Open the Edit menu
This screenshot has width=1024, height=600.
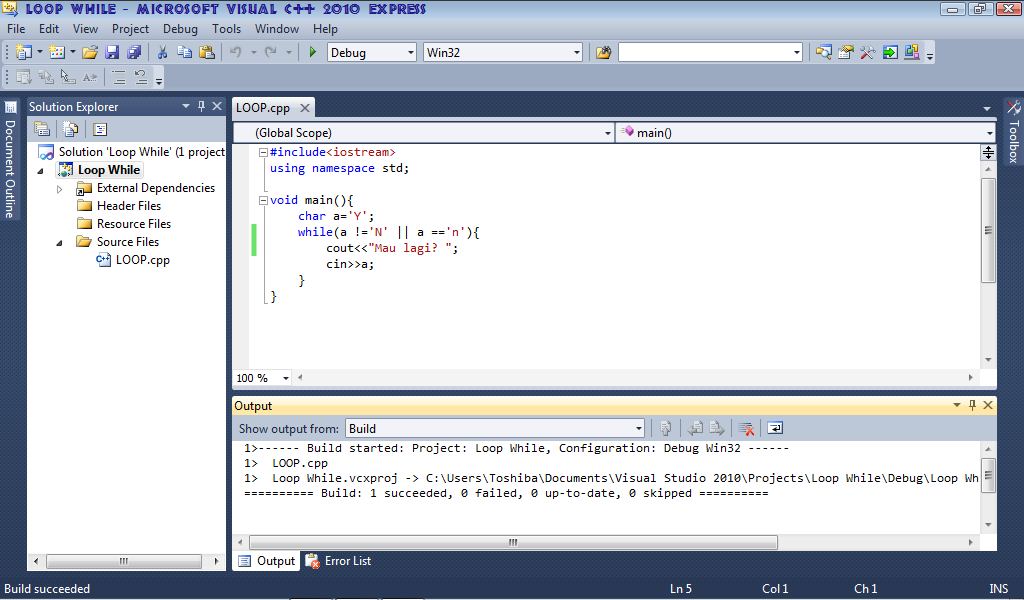49,29
